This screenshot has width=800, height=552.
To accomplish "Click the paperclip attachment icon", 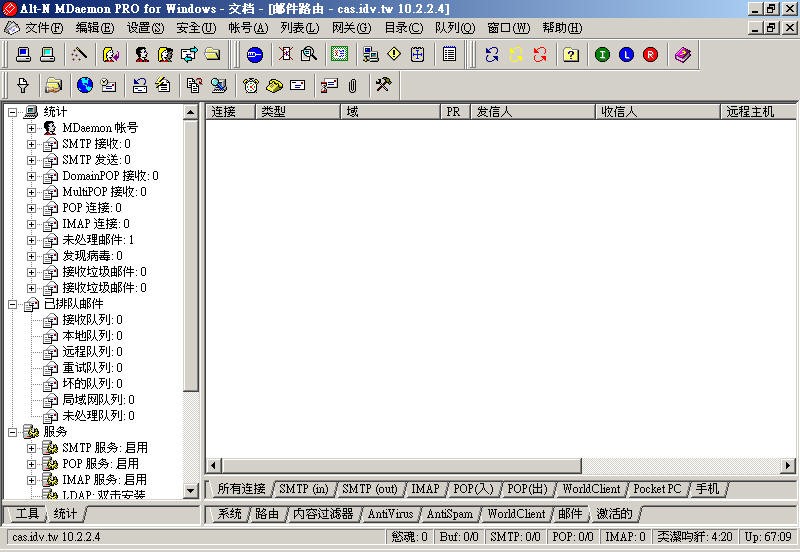I will pyautogui.click(x=353, y=85).
